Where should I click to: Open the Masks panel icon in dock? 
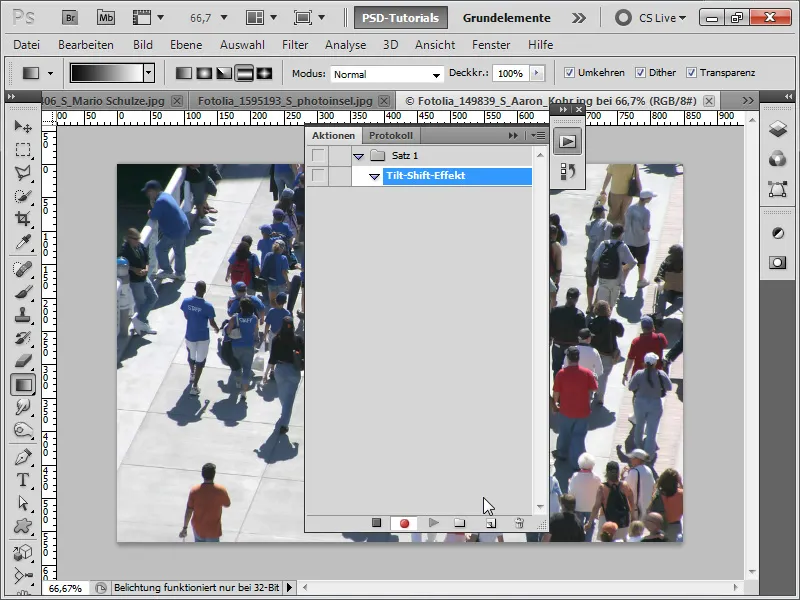[778, 263]
